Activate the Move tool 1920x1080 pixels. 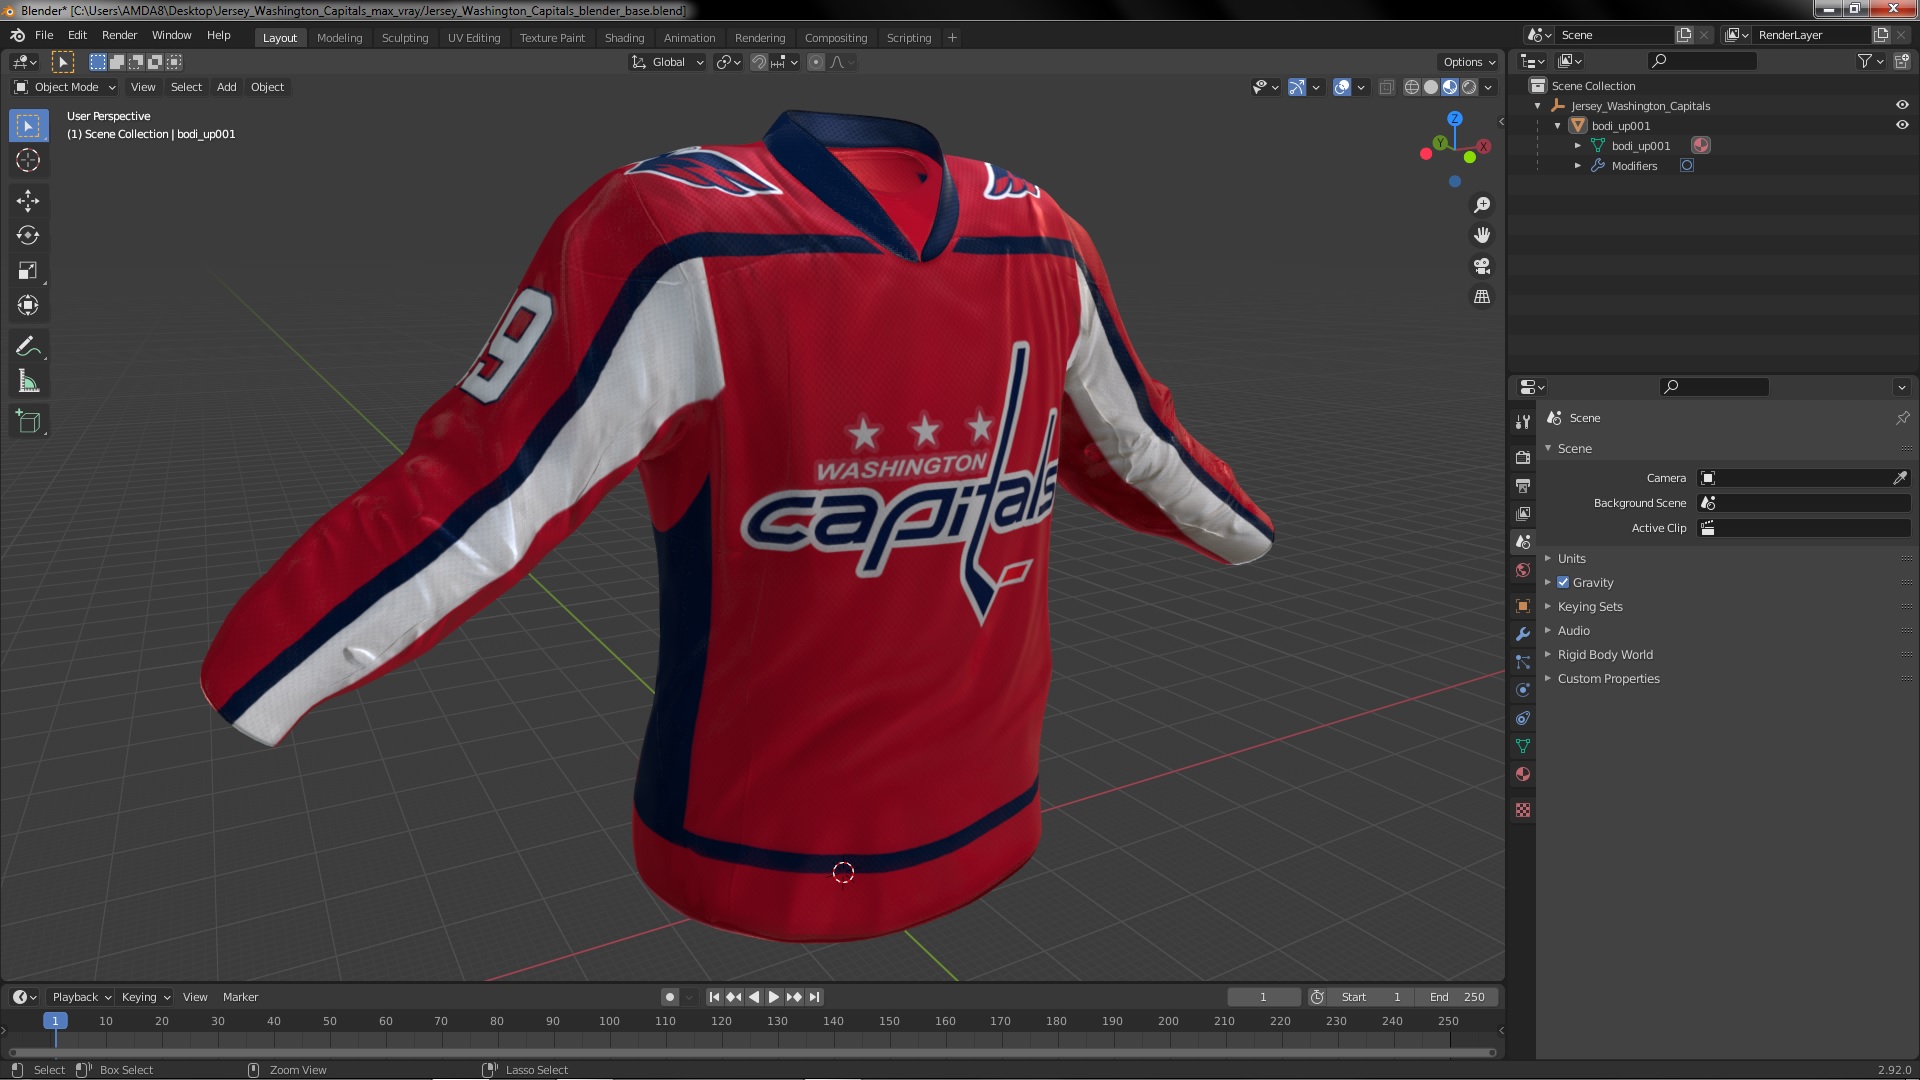pyautogui.click(x=28, y=201)
